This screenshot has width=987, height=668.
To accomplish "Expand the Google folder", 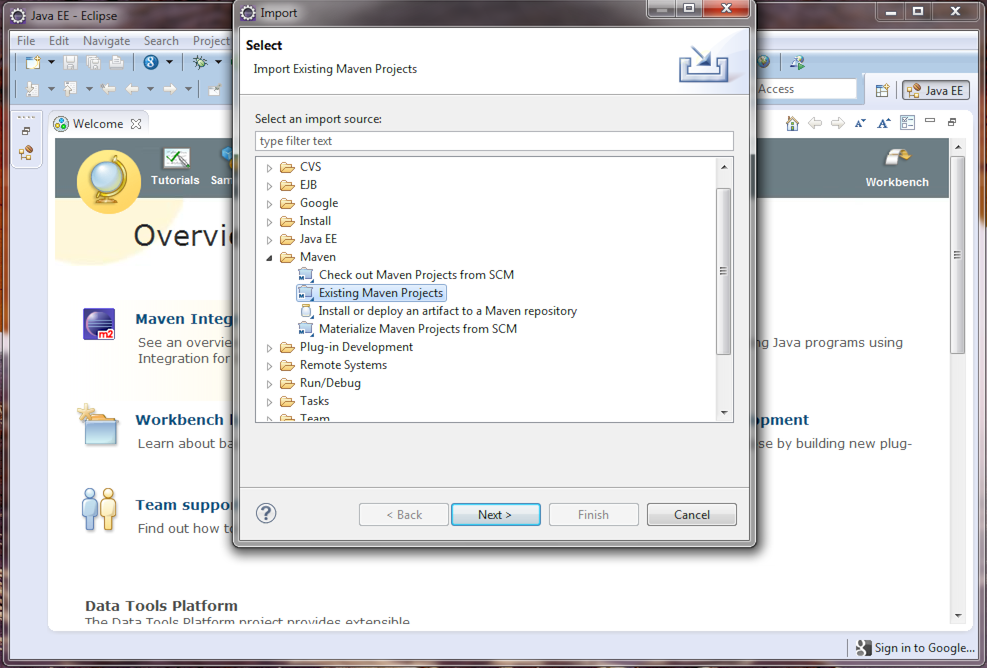I will point(269,204).
